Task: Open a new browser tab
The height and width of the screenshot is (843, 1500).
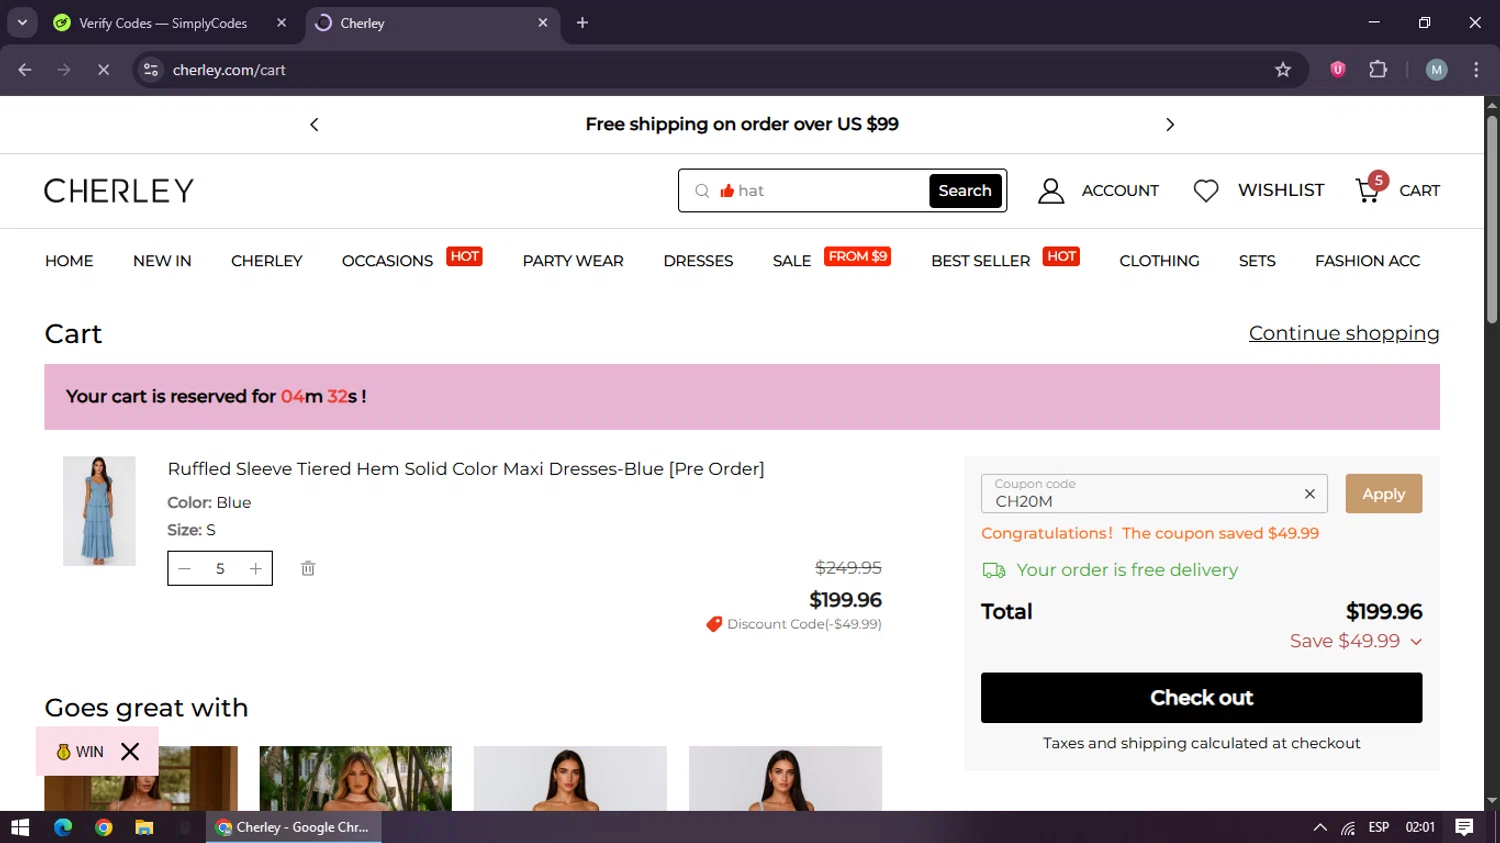Action: pyautogui.click(x=582, y=23)
